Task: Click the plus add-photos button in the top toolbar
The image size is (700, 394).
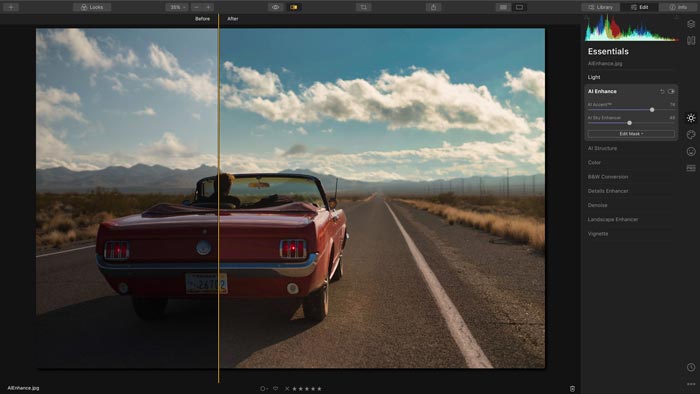Action: tap(11, 7)
